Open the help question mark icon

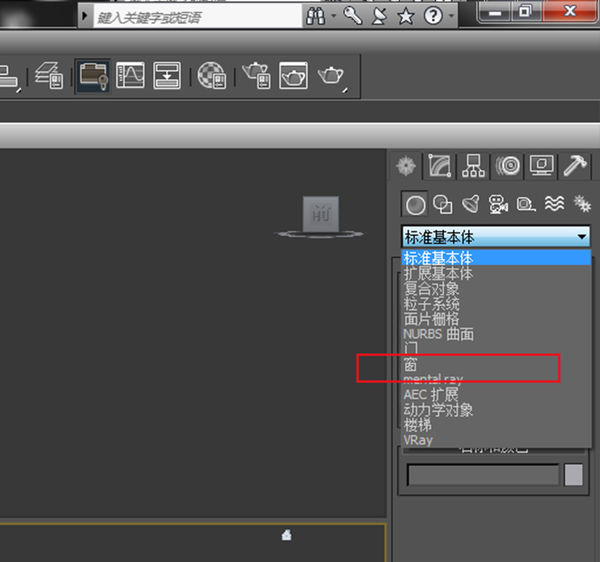click(x=433, y=16)
